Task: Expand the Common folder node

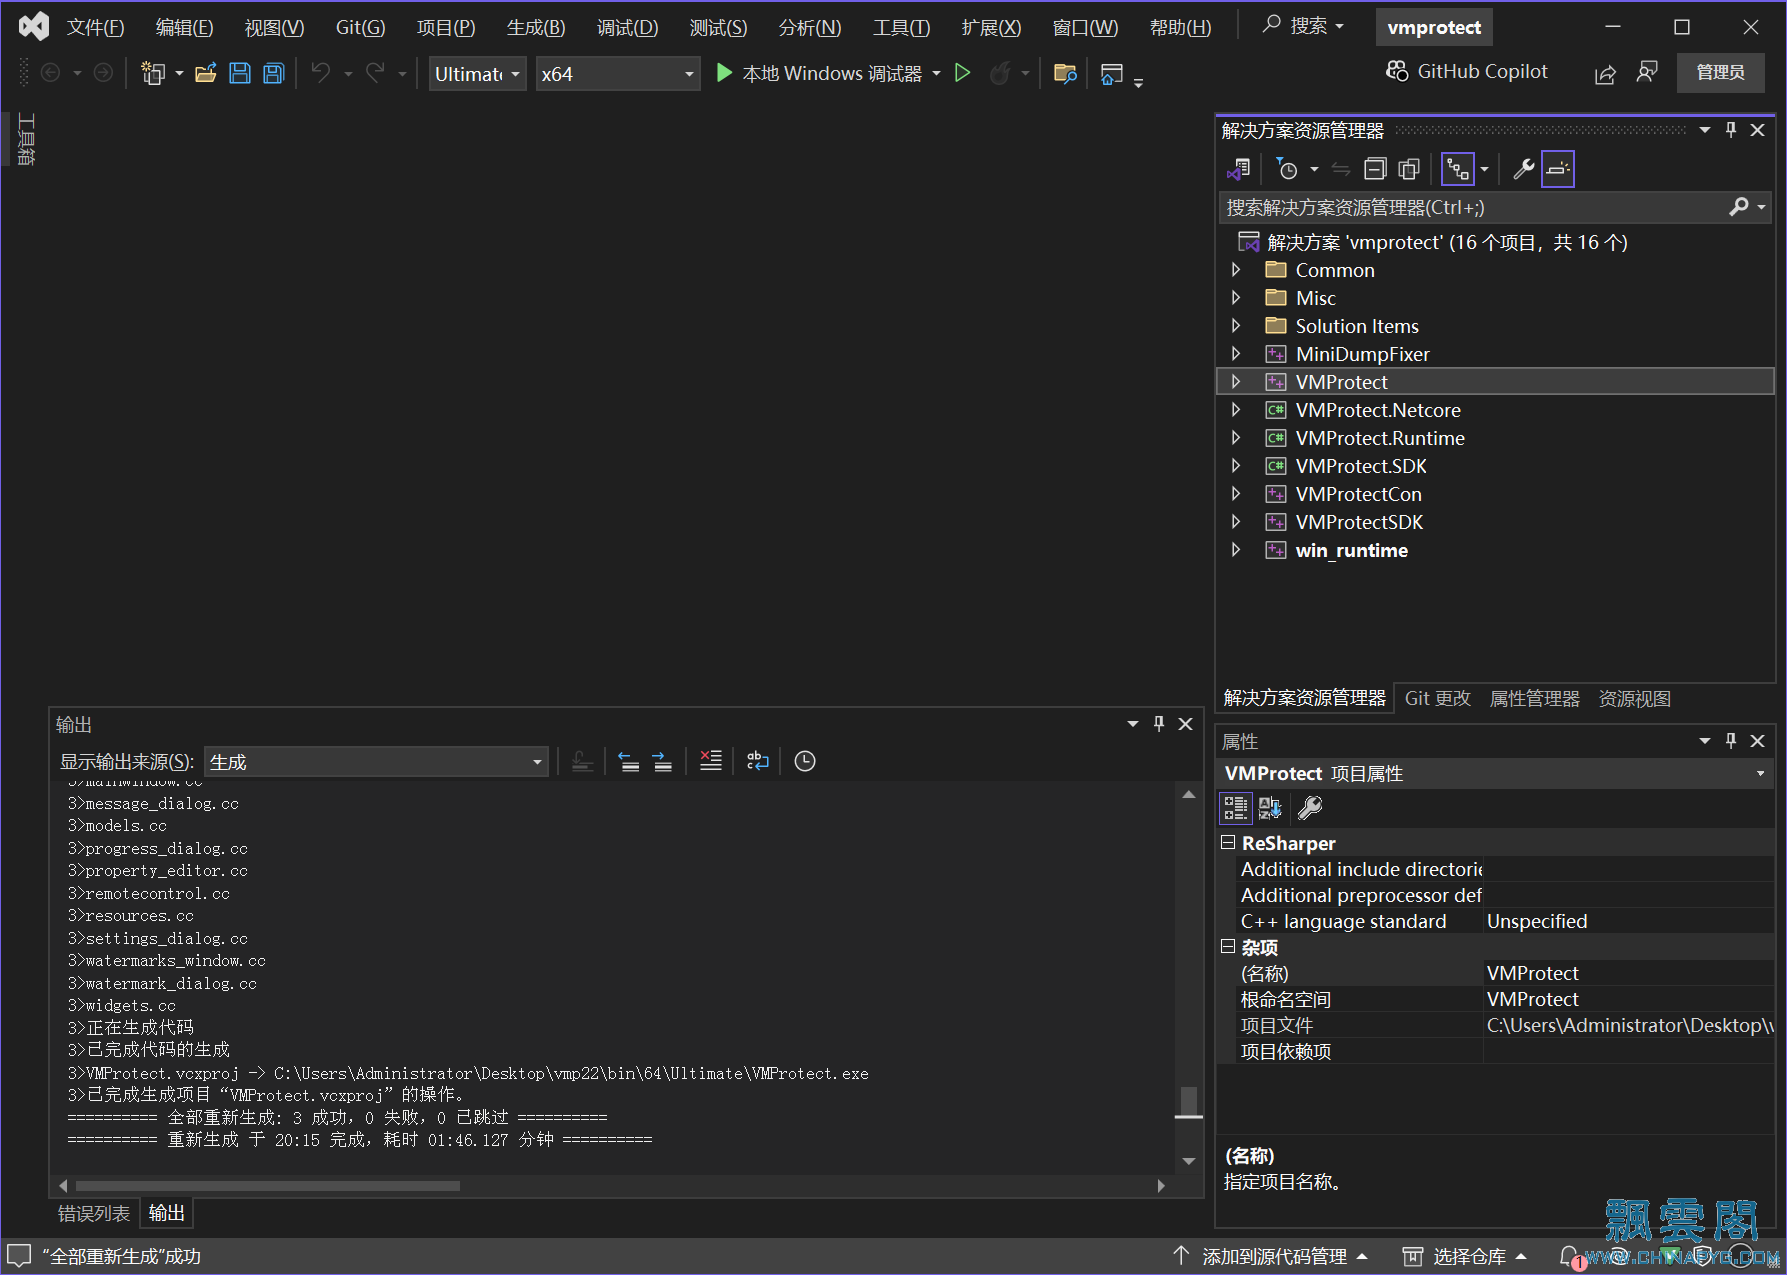Action: [1236, 270]
